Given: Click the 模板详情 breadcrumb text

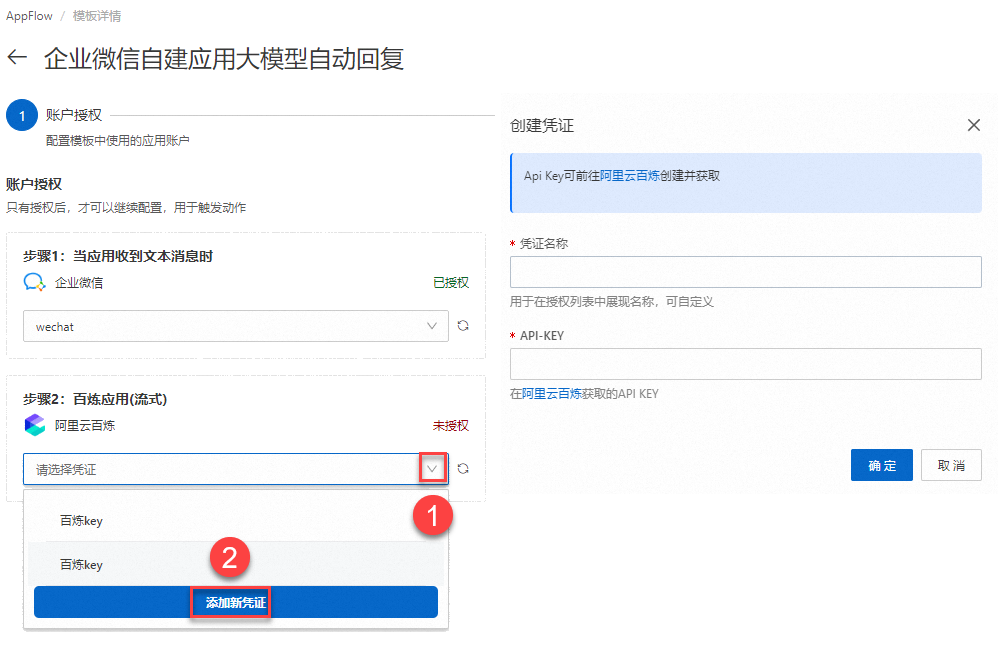Looking at the screenshot, I should pos(97,16).
